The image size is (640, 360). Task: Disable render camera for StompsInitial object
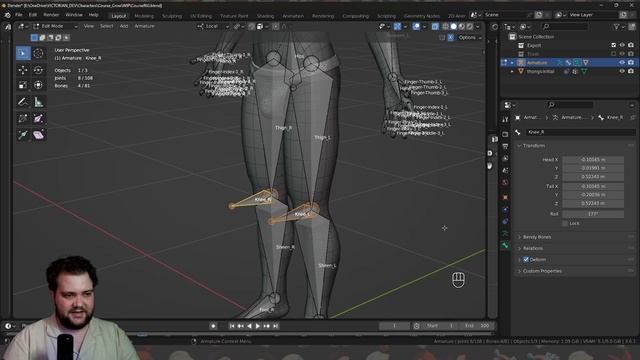click(631, 71)
